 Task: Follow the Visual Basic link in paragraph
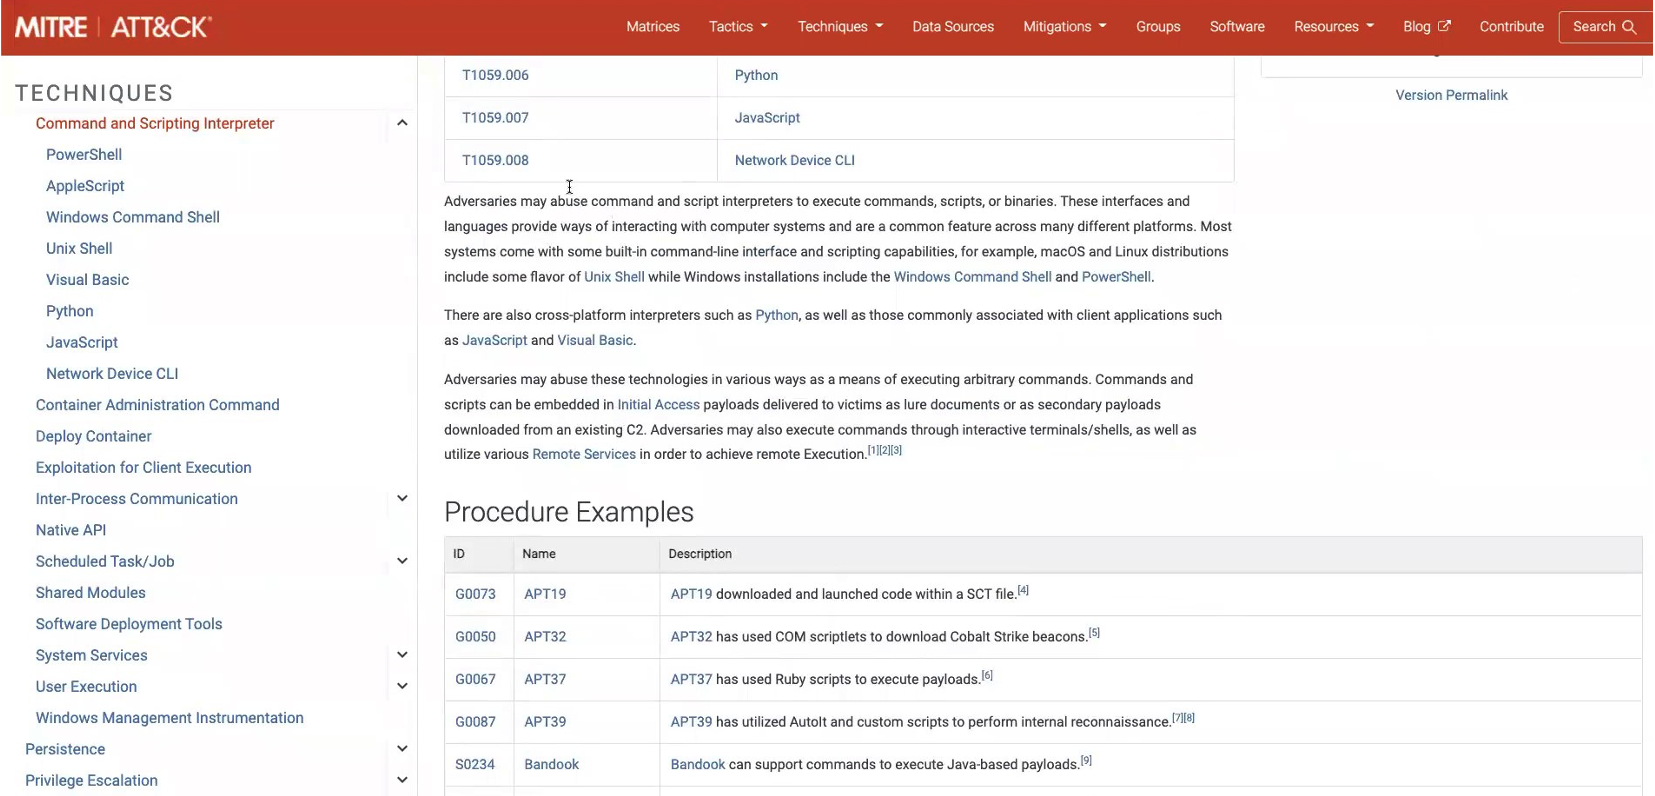595,340
